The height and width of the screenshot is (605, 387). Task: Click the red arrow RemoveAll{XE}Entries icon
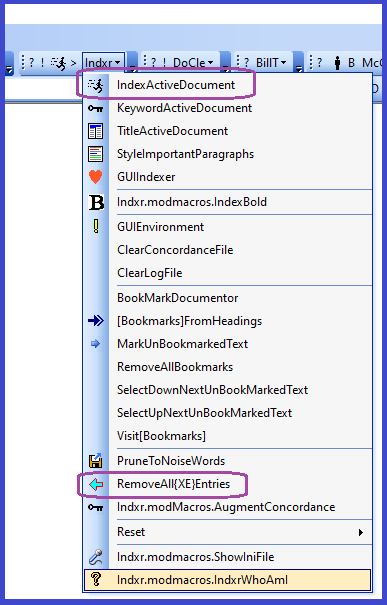pos(96,484)
